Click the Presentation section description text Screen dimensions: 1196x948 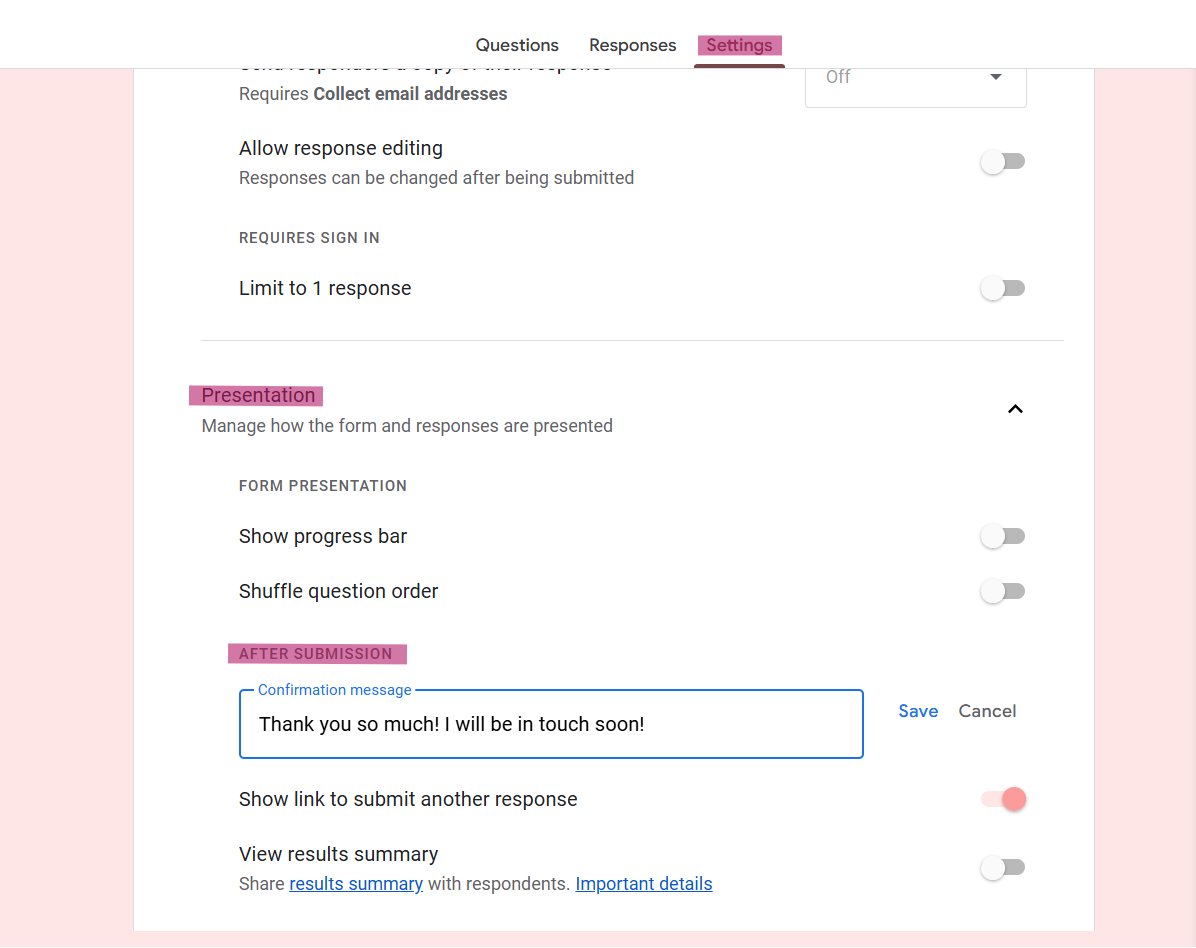[x=407, y=426]
